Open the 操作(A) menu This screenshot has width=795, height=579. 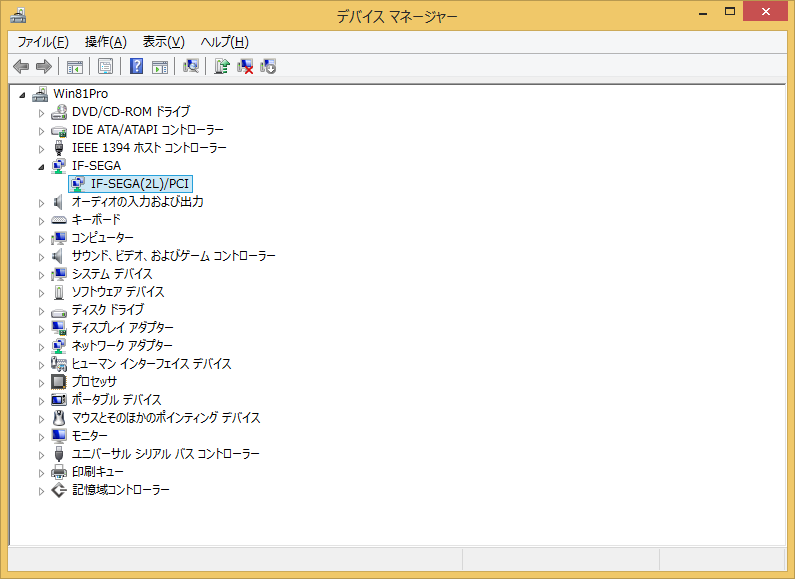105,41
